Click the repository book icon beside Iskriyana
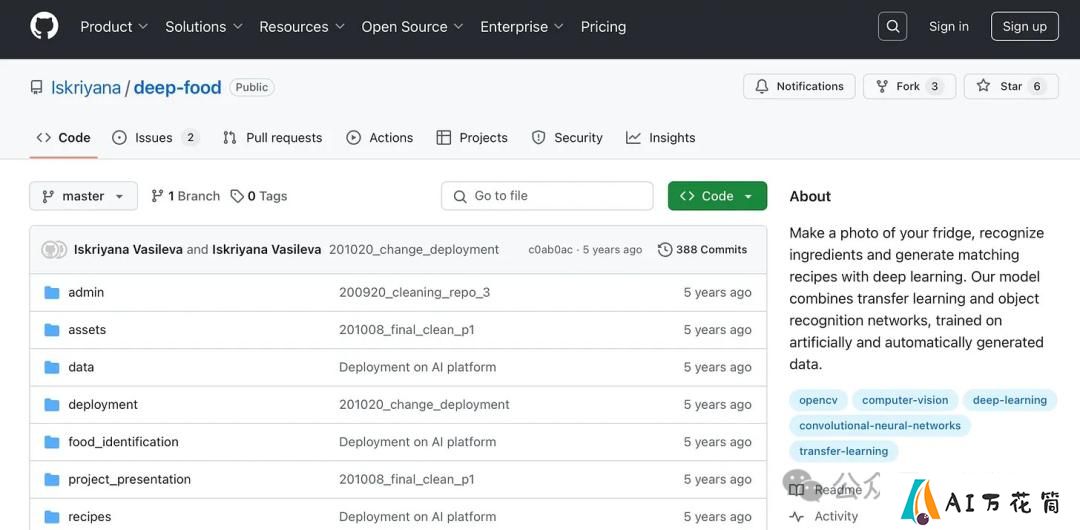Viewport: 1080px width, 530px height. (x=37, y=88)
